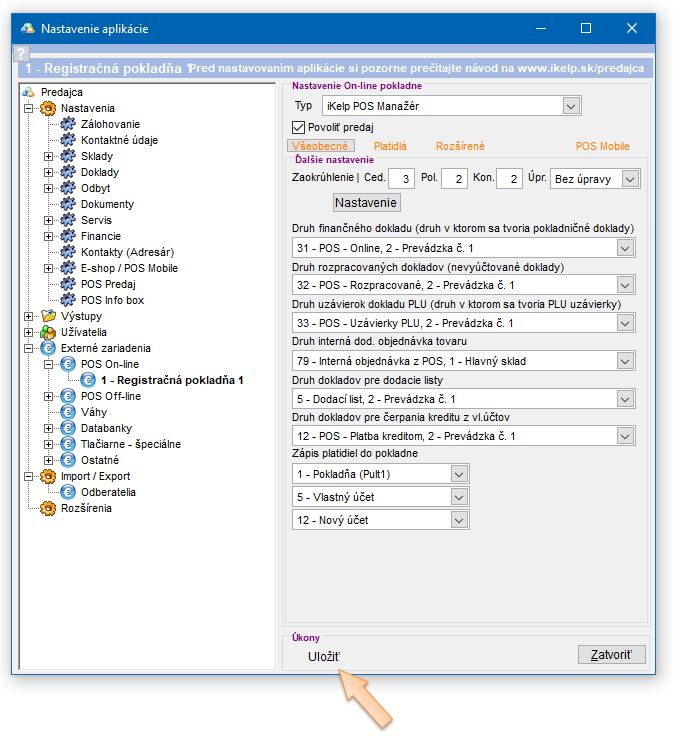Viewport: 673px width, 740px height.
Task: Click the Výstupy folder icon
Action: 48,316
